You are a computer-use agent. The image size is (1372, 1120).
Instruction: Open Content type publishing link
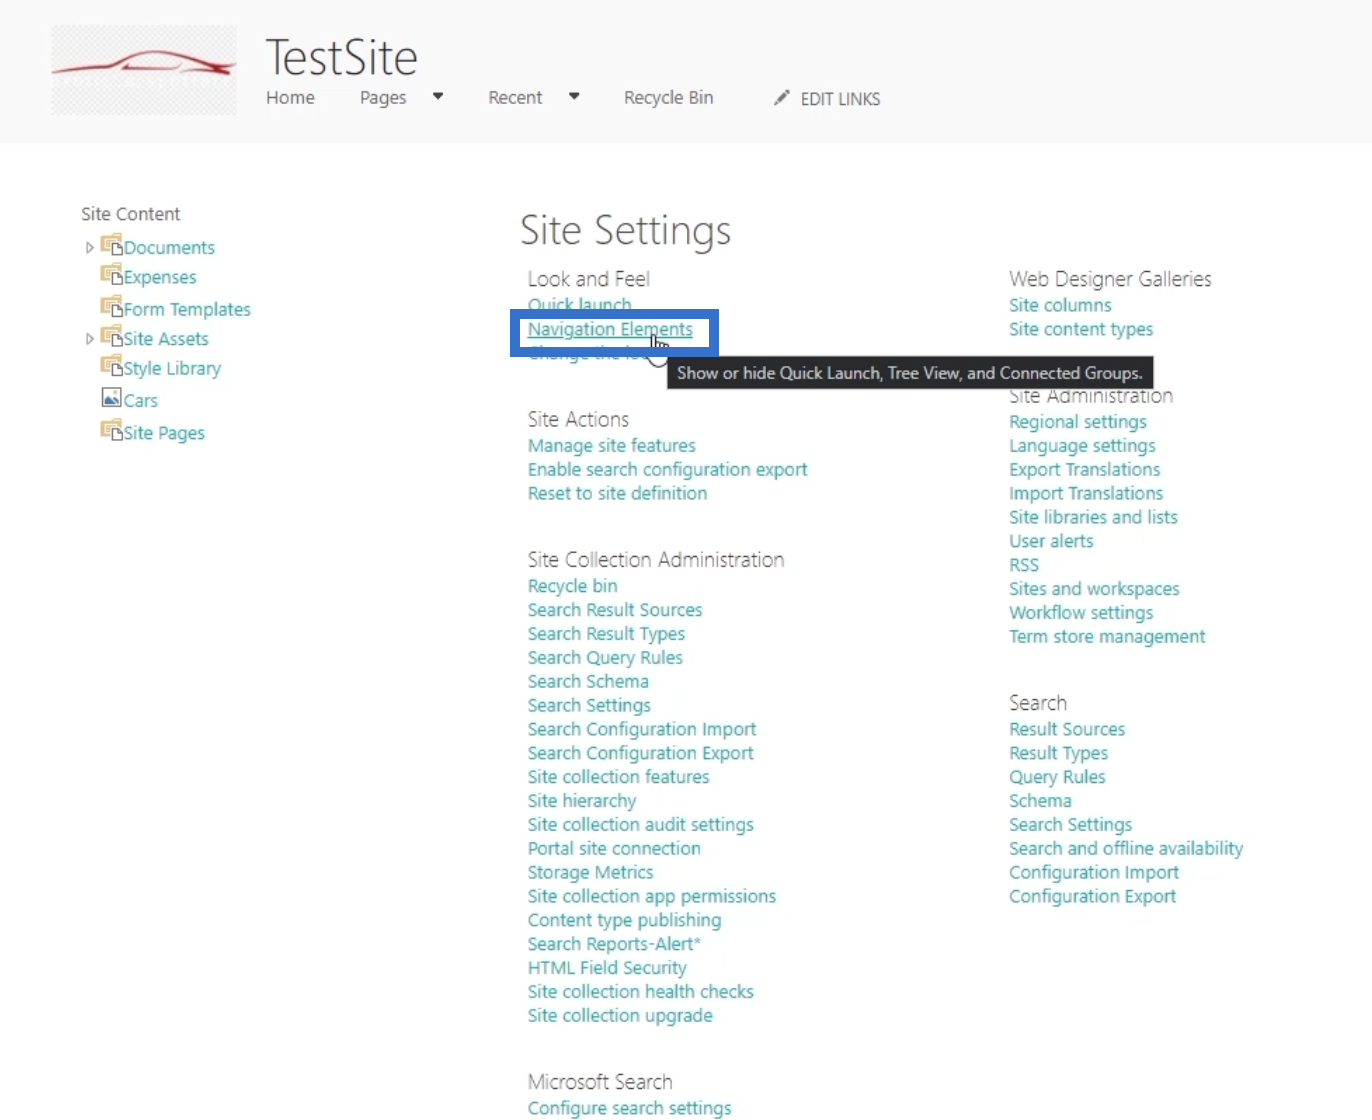tap(625, 920)
